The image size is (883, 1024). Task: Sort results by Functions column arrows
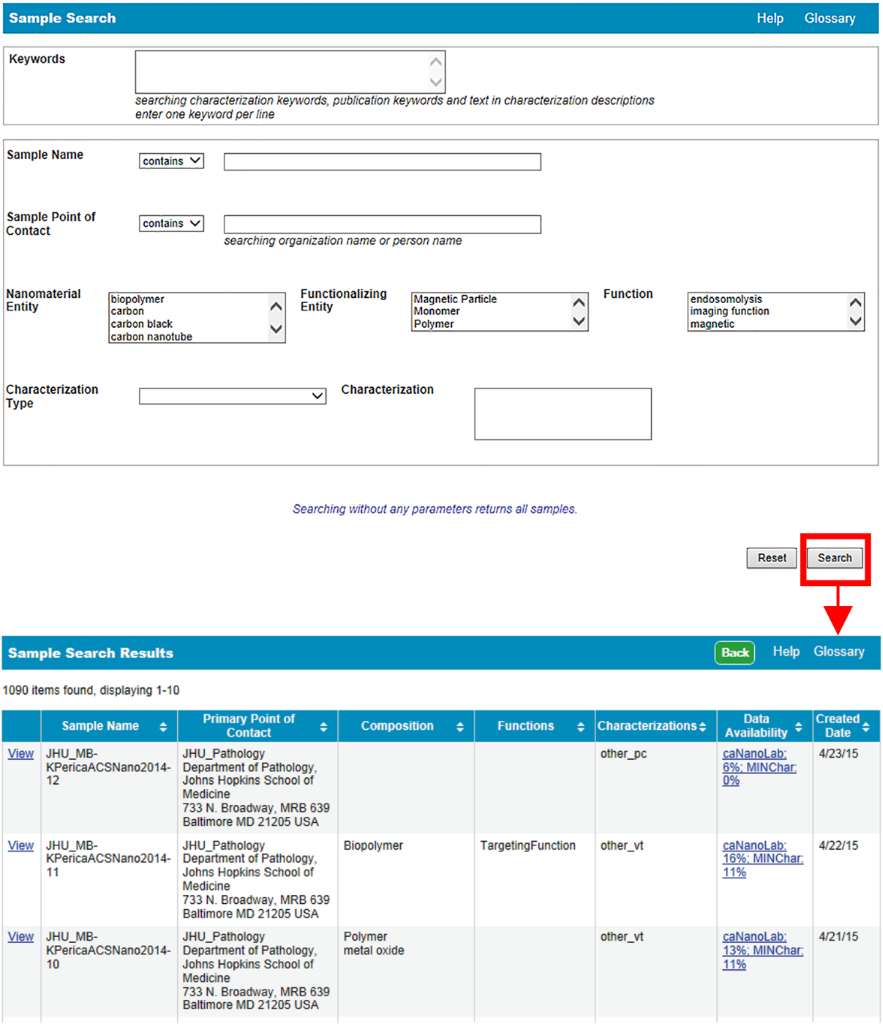coord(580,727)
